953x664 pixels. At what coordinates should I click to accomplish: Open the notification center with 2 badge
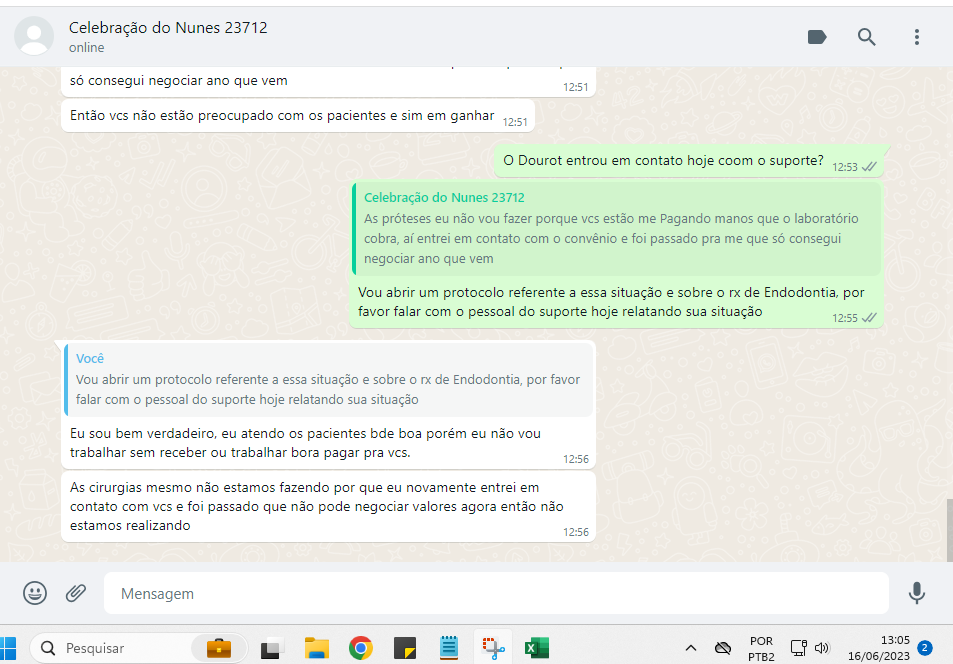click(x=925, y=648)
